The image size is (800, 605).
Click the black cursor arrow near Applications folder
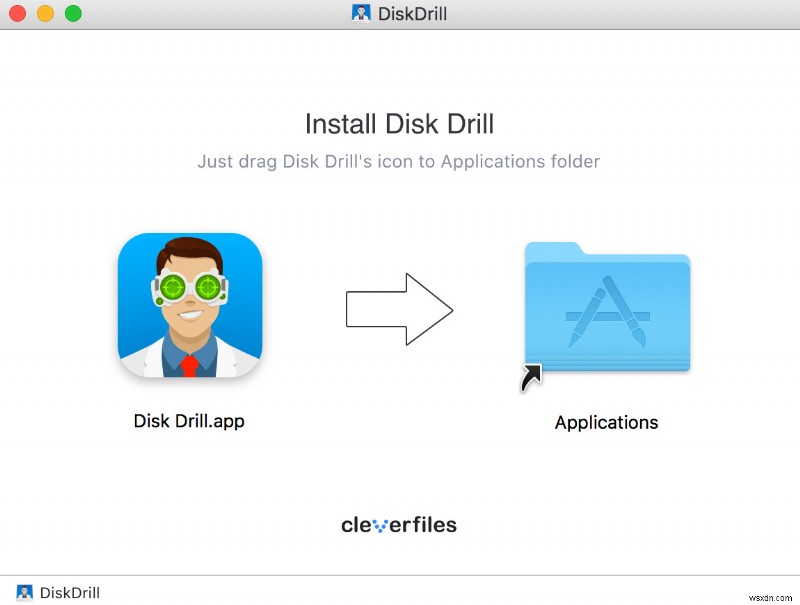pyautogui.click(x=529, y=378)
